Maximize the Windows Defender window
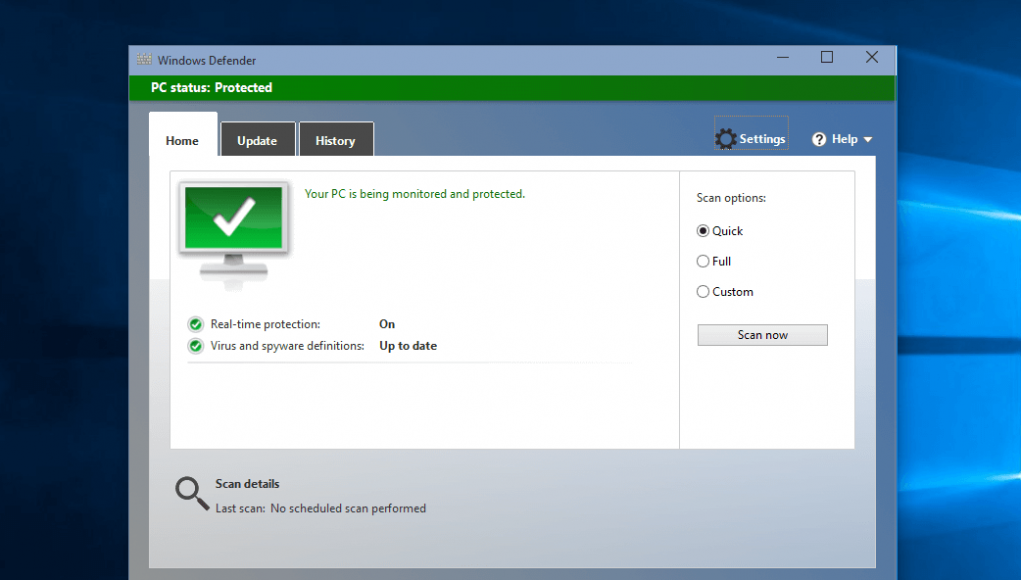This screenshot has width=1021, height=580. pos(827,57)
